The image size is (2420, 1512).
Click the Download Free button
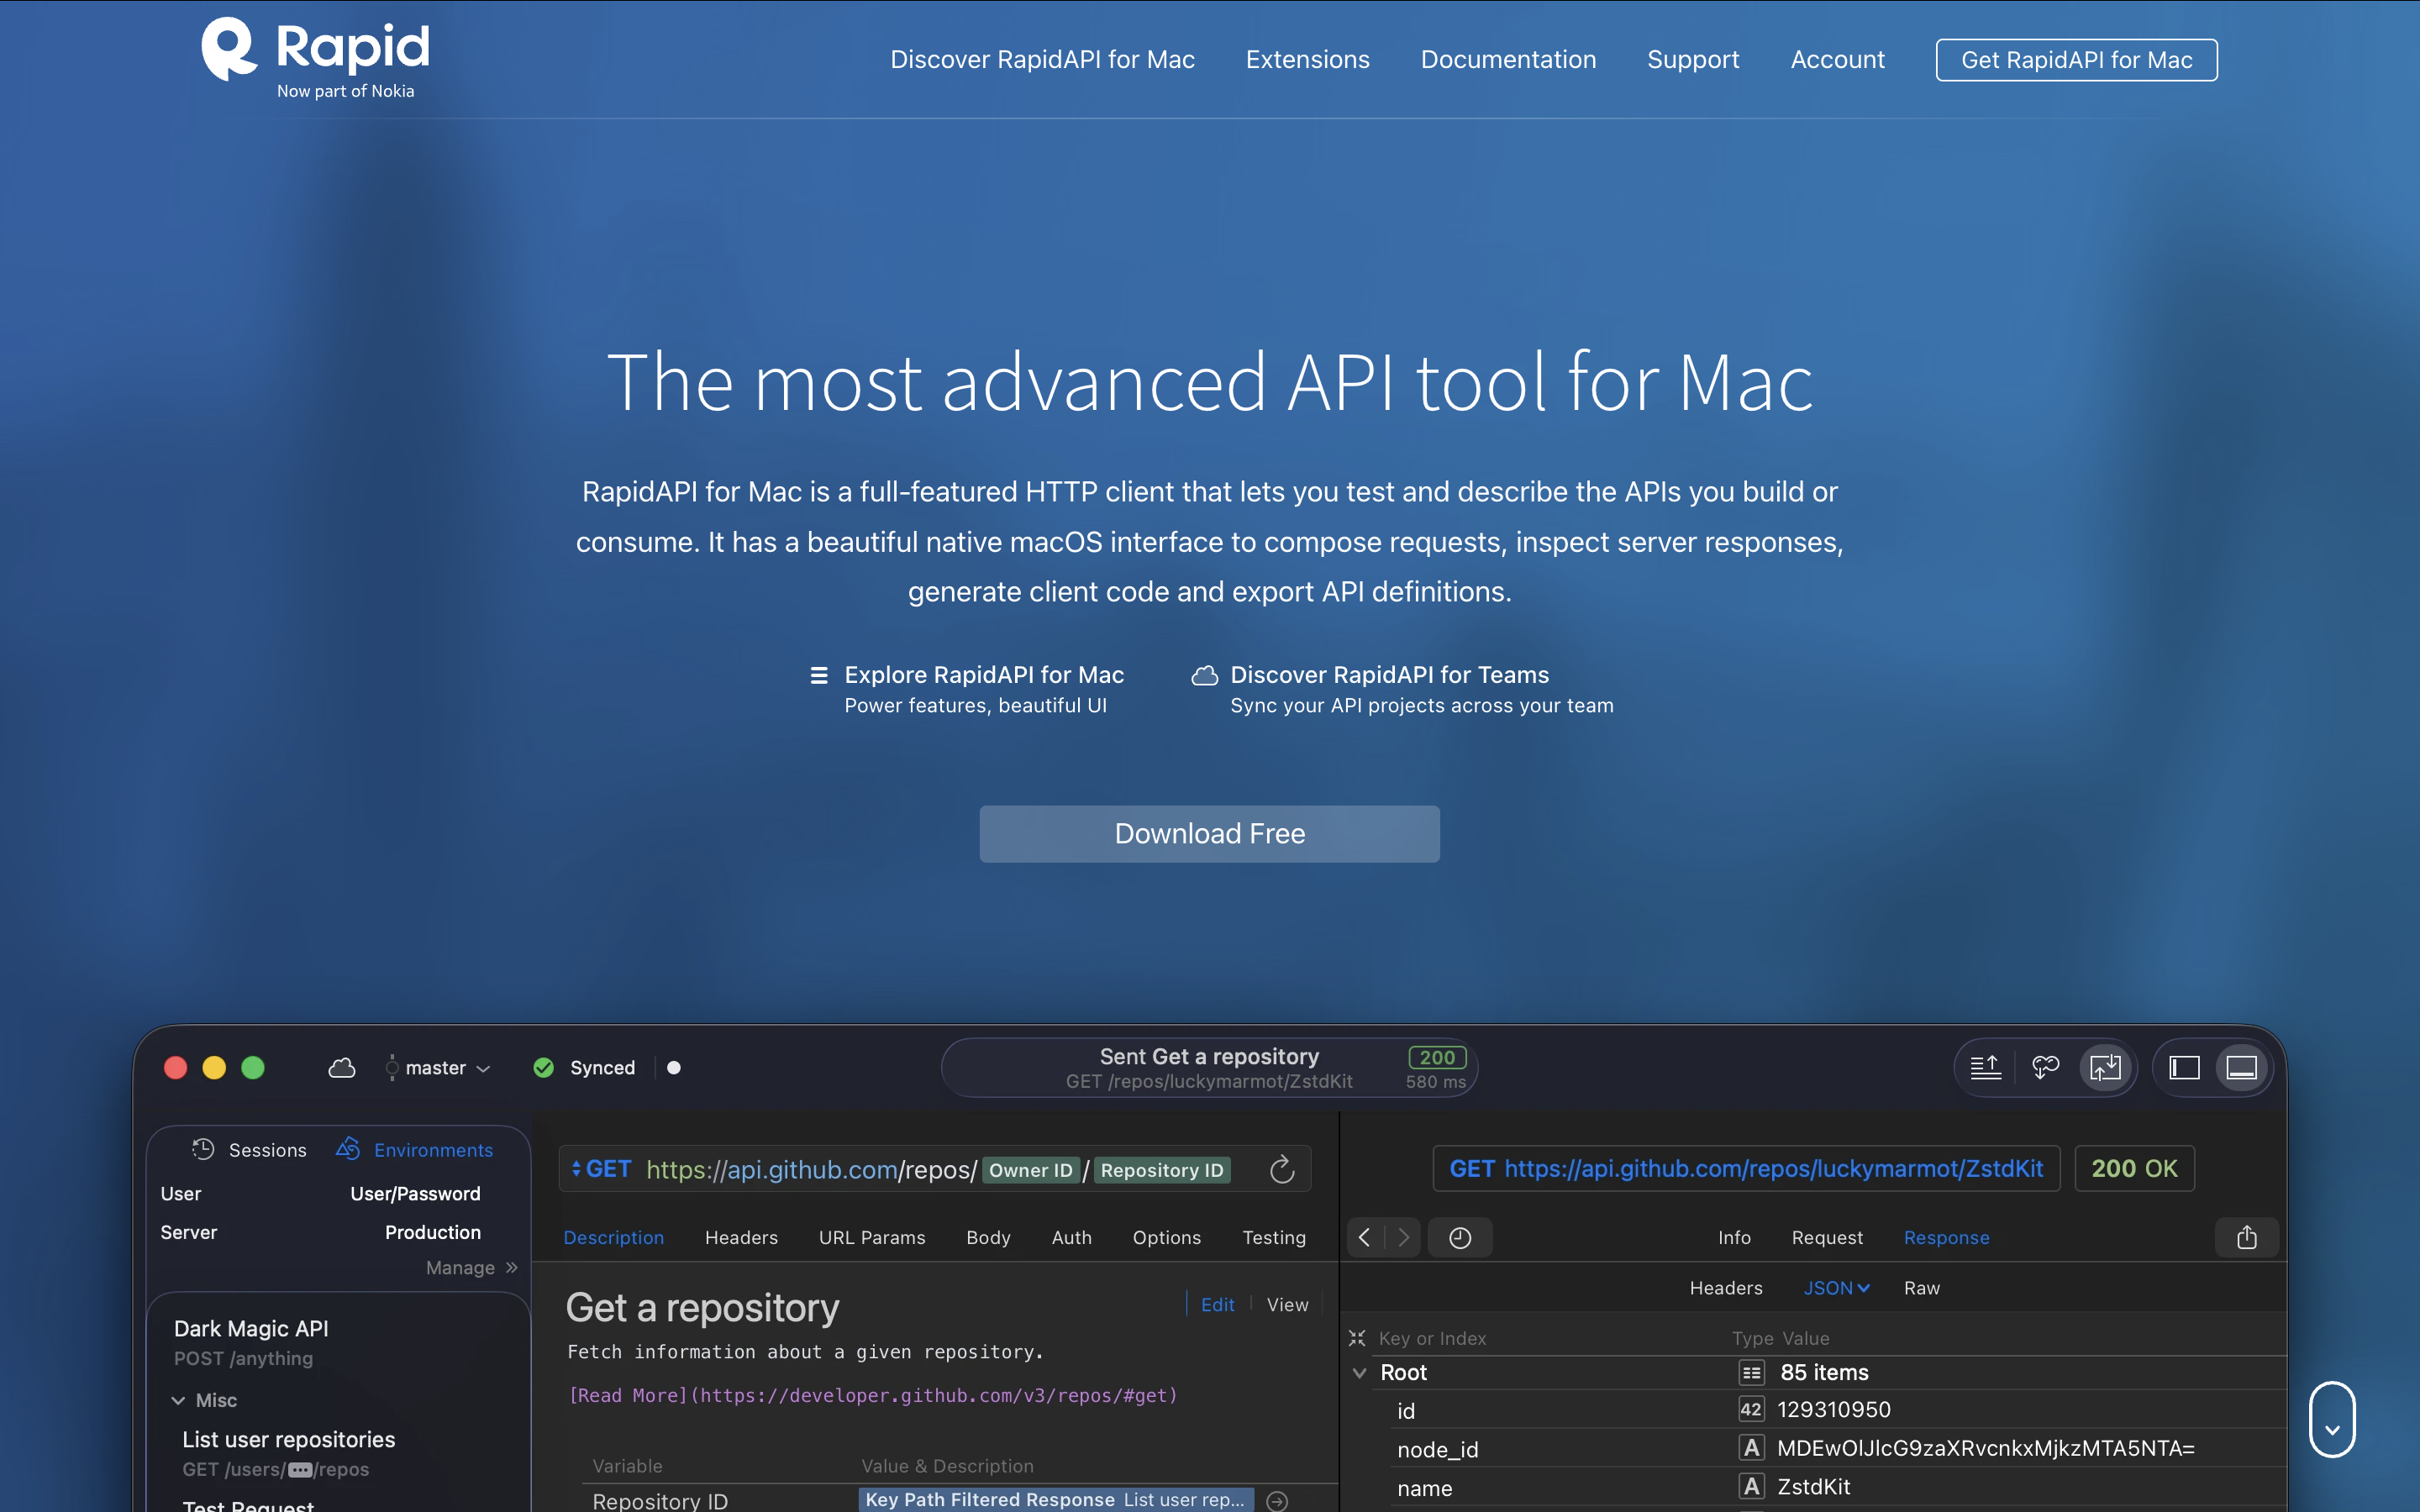tap(1208, 833)
